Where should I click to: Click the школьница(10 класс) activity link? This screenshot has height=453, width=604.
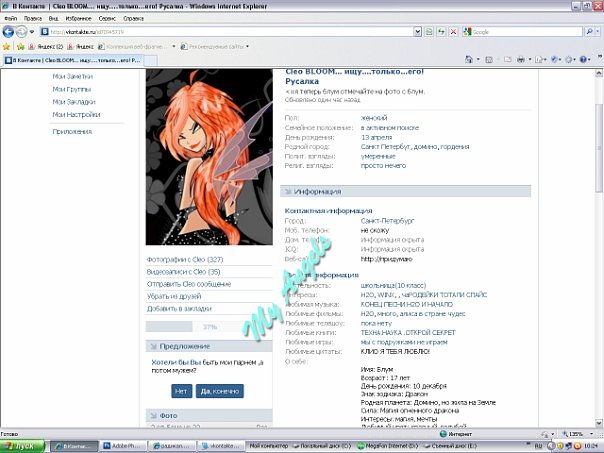click(x=393, y=285)
